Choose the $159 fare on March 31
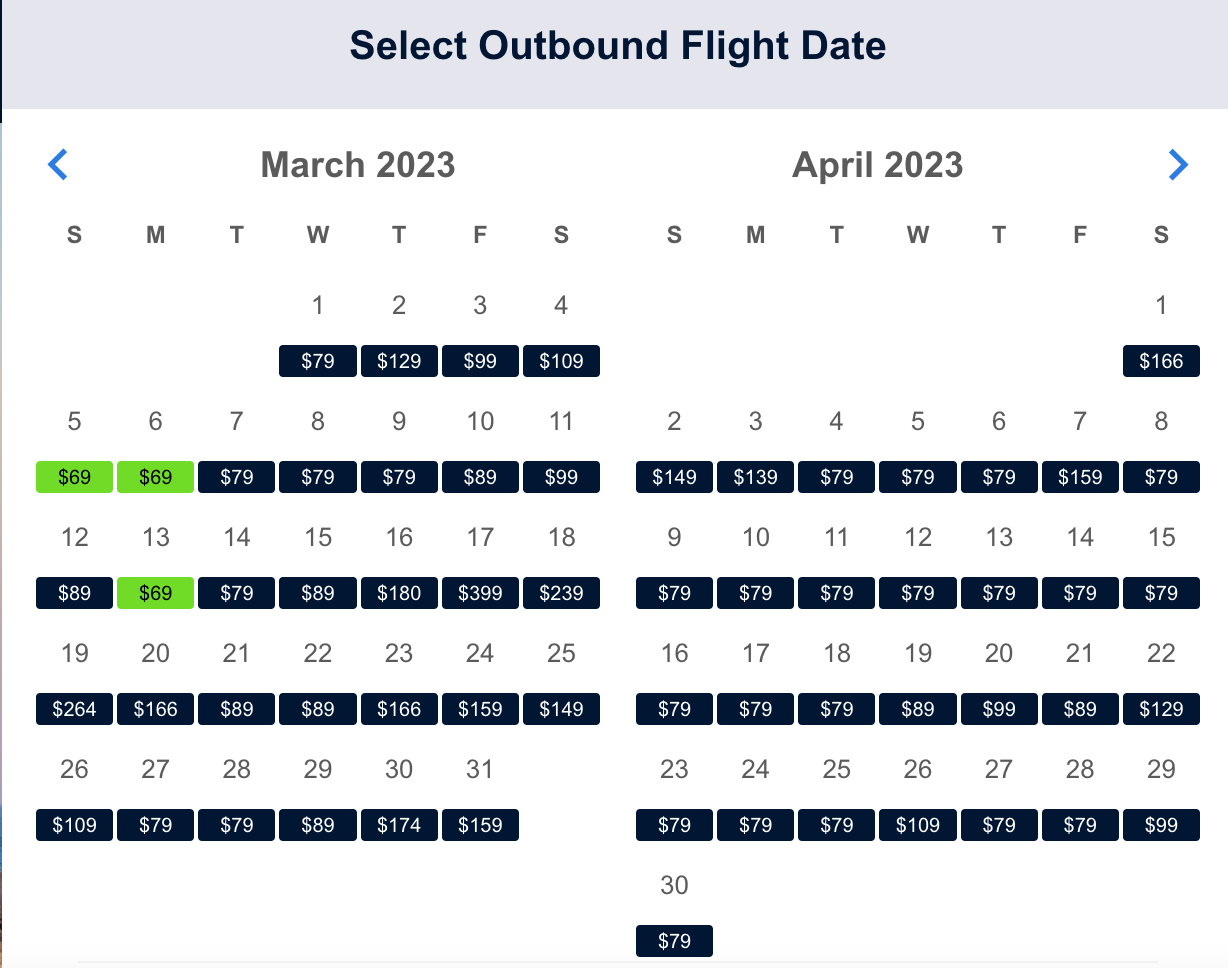 [x=480, y=825]
